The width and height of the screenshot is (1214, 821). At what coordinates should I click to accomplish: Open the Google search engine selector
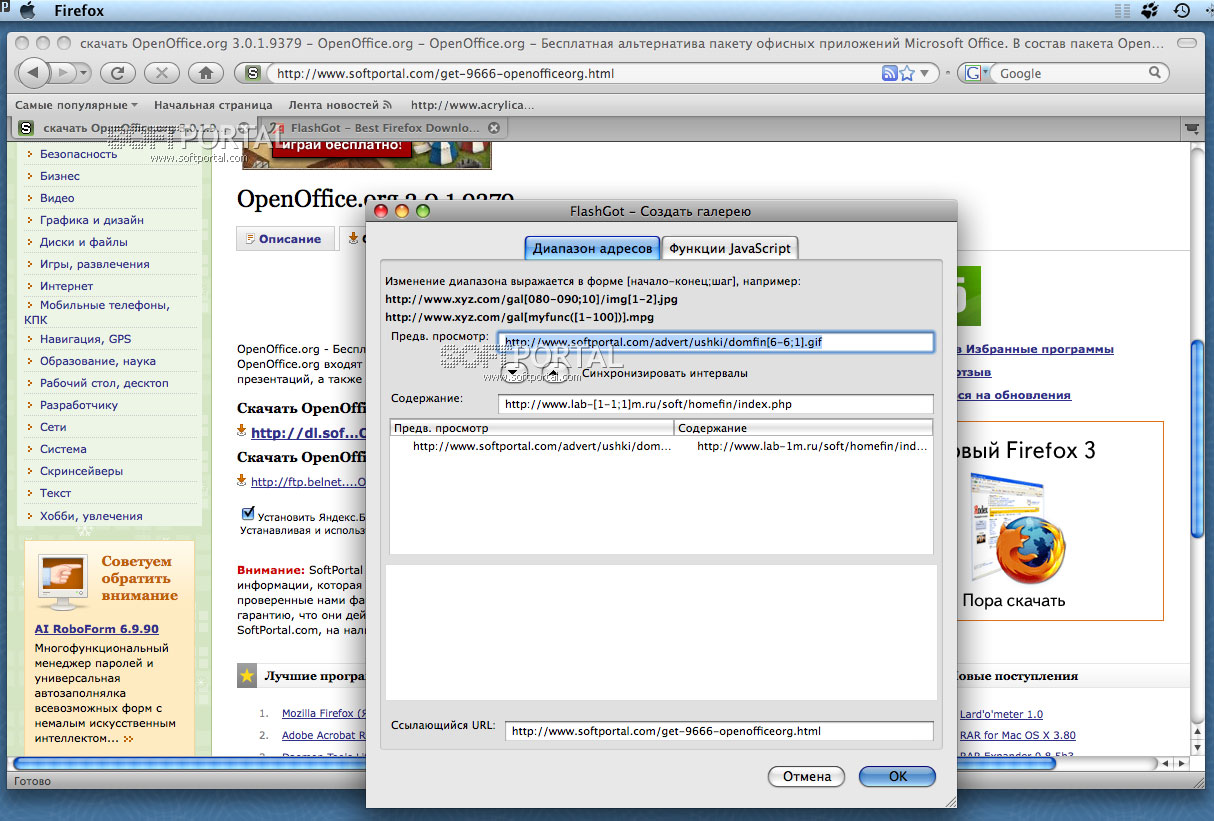(977, 73)
